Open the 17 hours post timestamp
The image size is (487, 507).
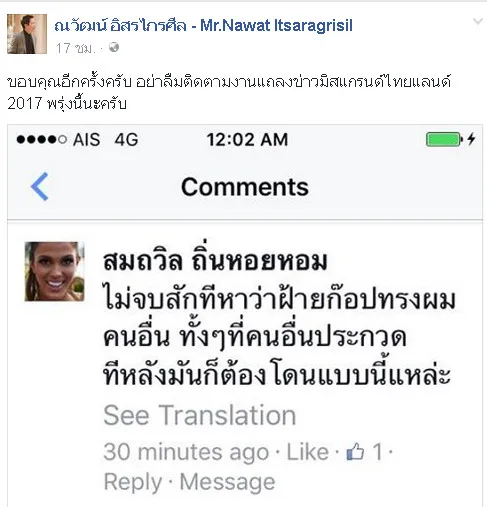point(76,48)
